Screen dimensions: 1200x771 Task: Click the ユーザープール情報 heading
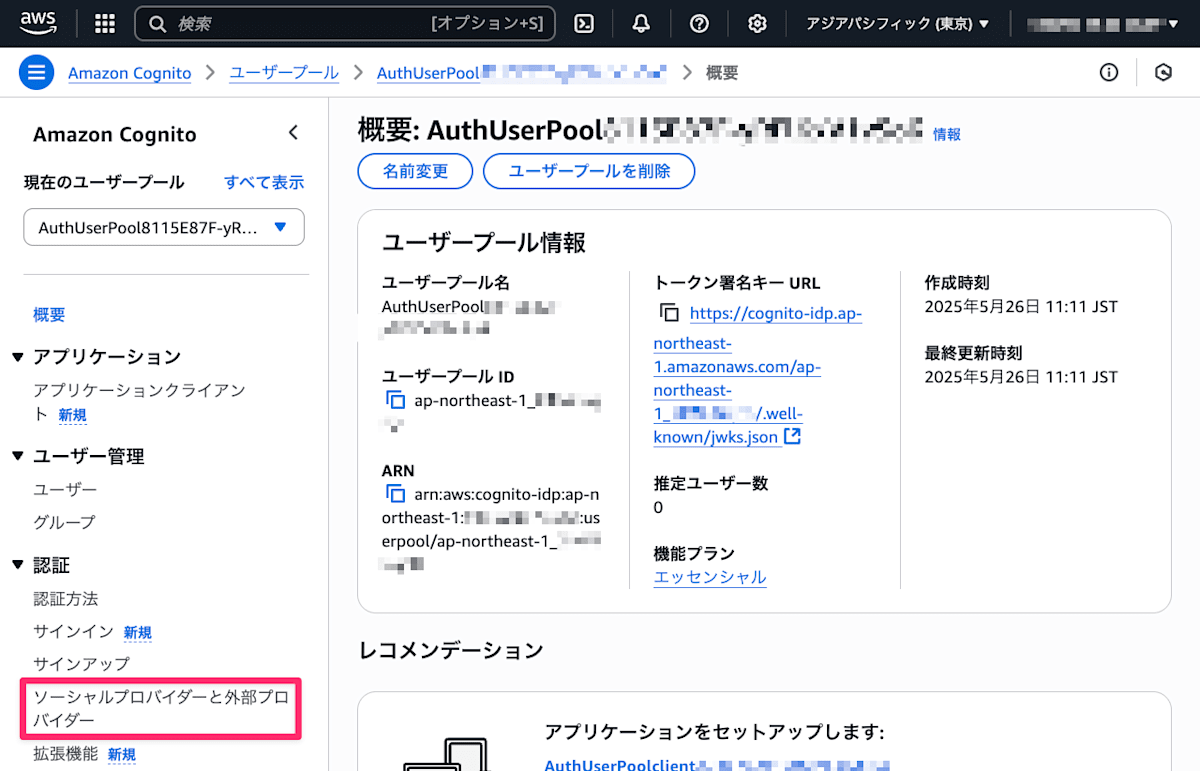tap(484, 243)
